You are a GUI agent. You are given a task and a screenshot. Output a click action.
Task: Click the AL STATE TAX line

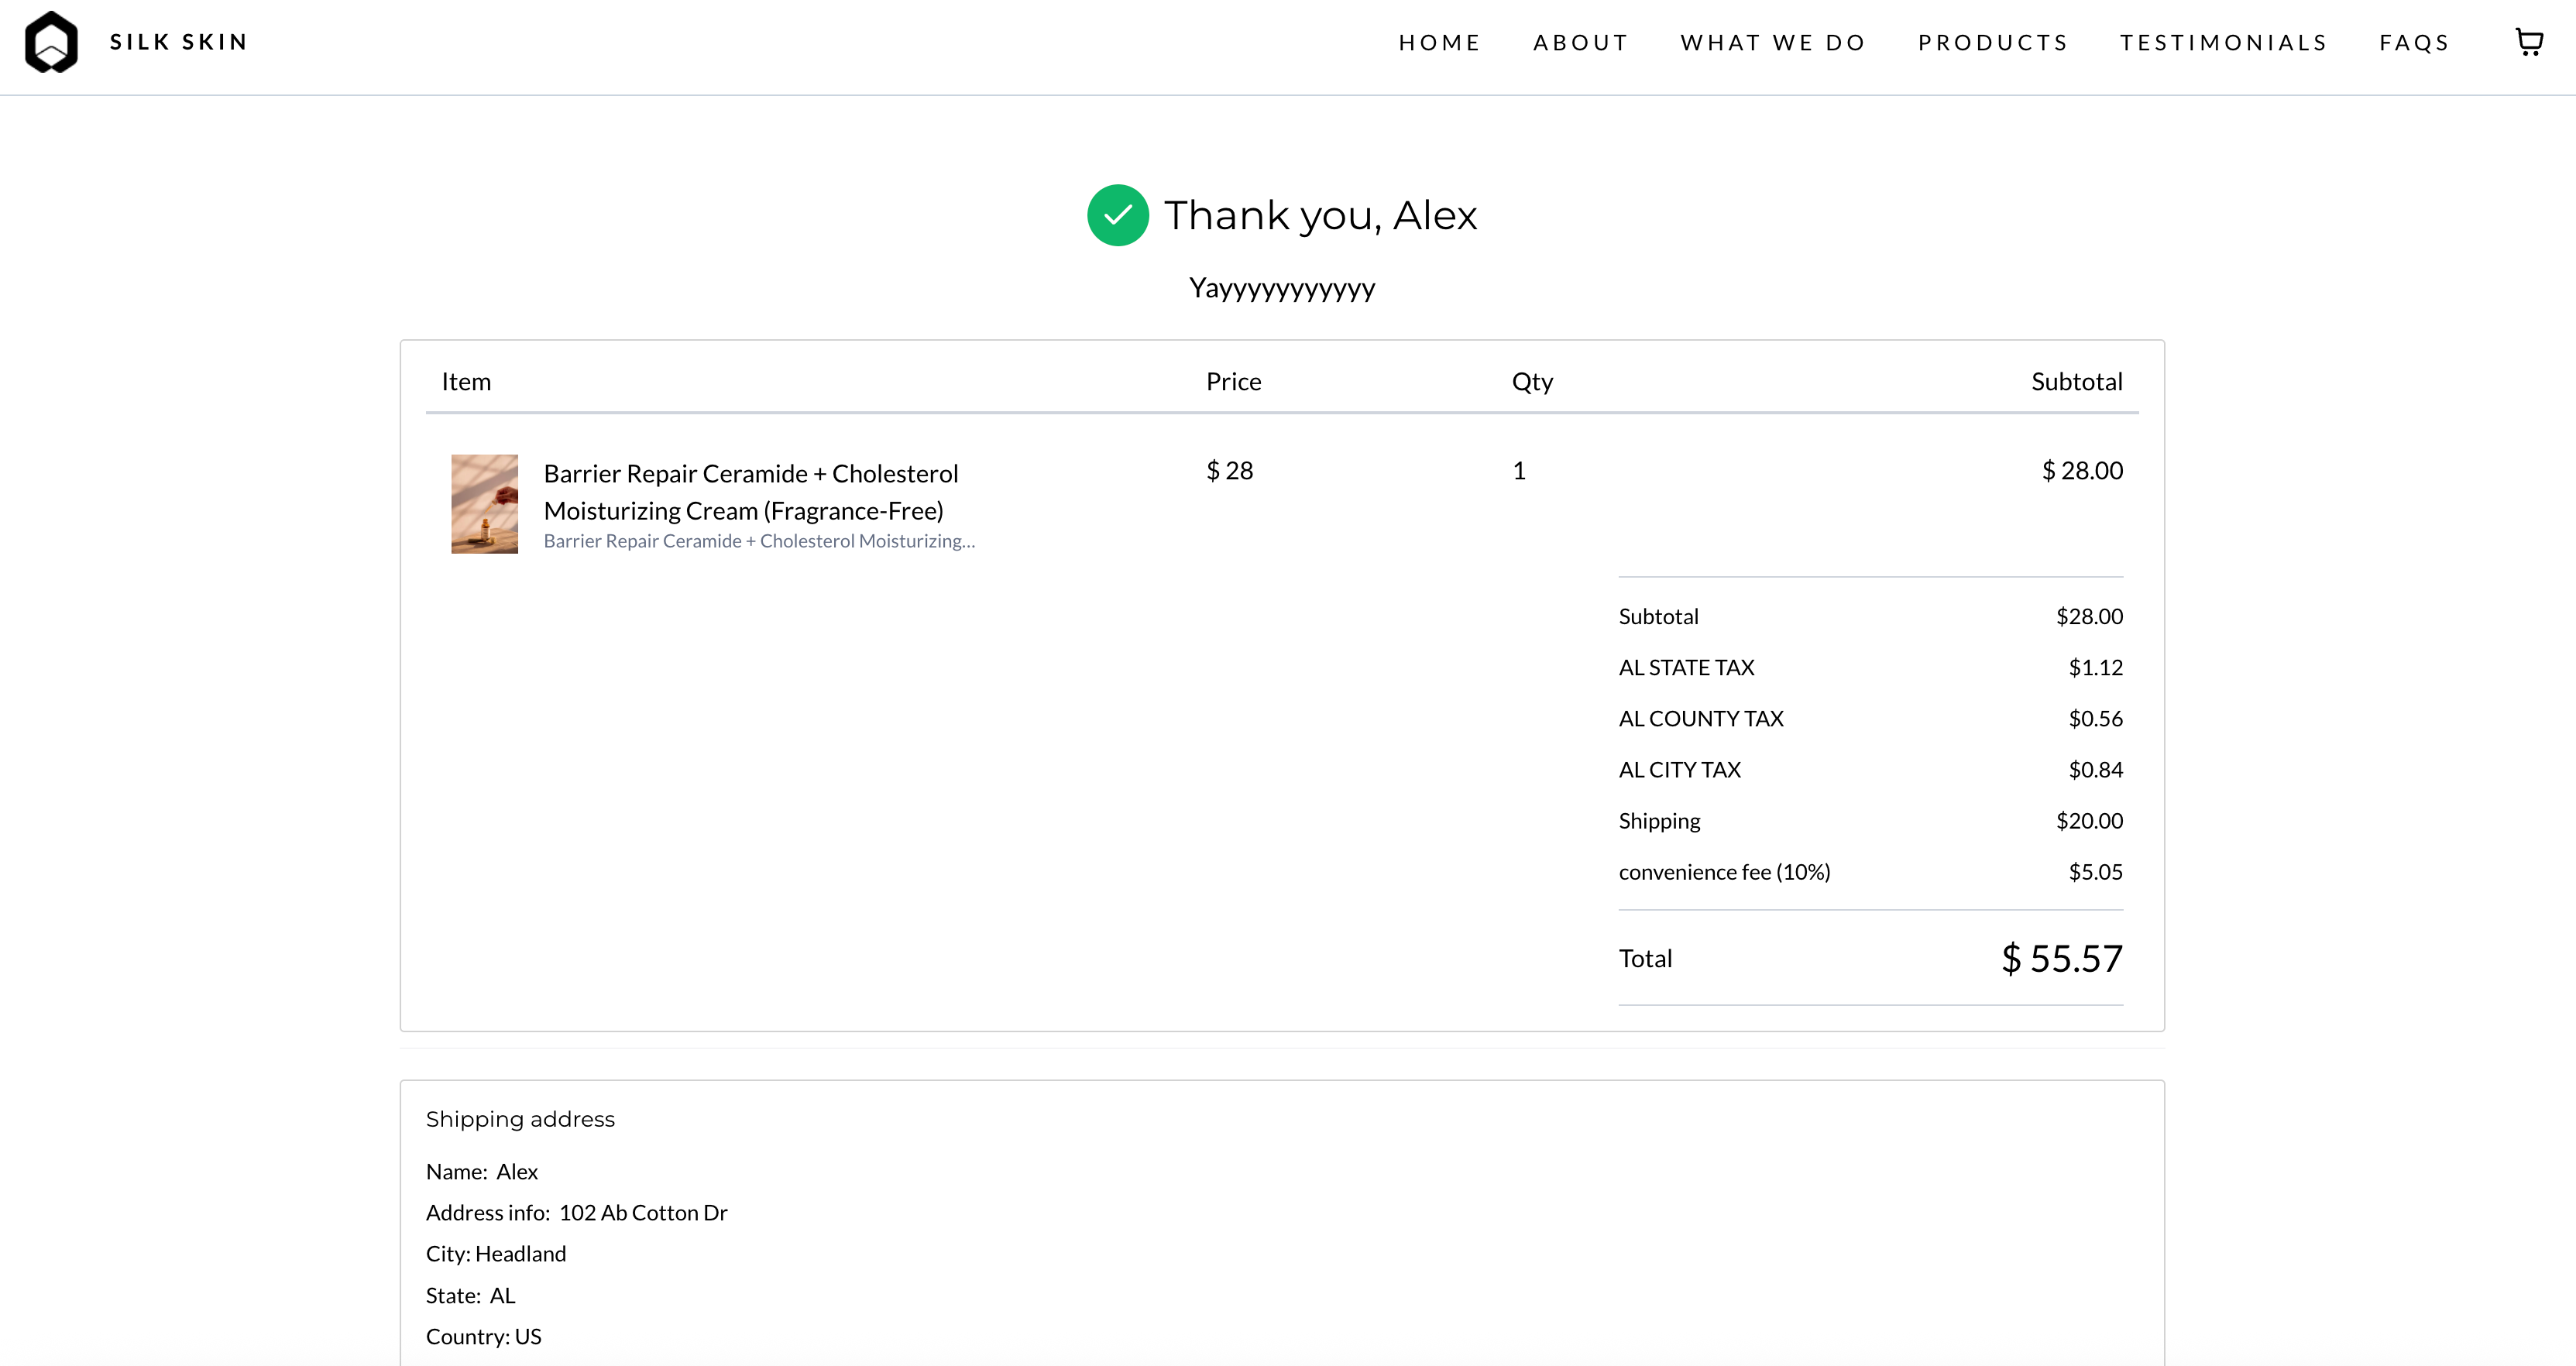pos(1686,667)
